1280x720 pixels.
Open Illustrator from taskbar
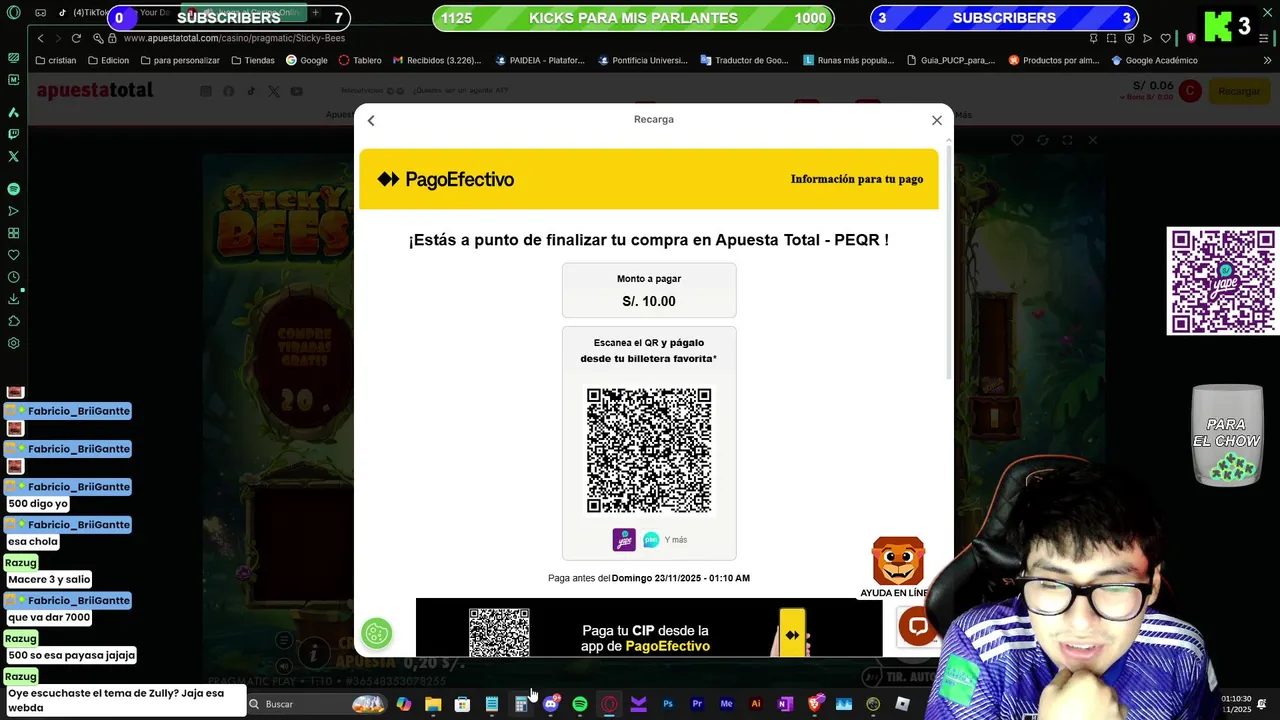point(756,704)
